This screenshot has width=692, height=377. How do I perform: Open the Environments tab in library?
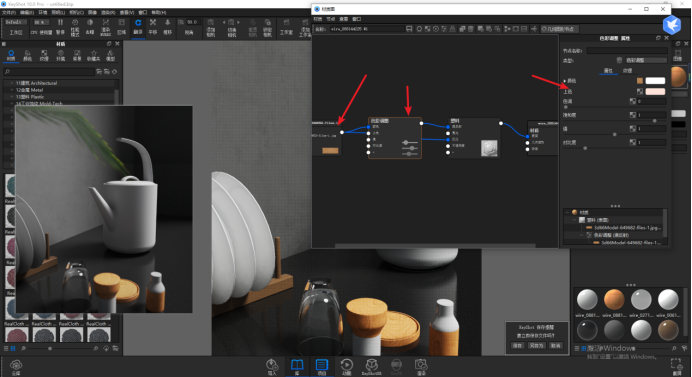coord(60,55)
